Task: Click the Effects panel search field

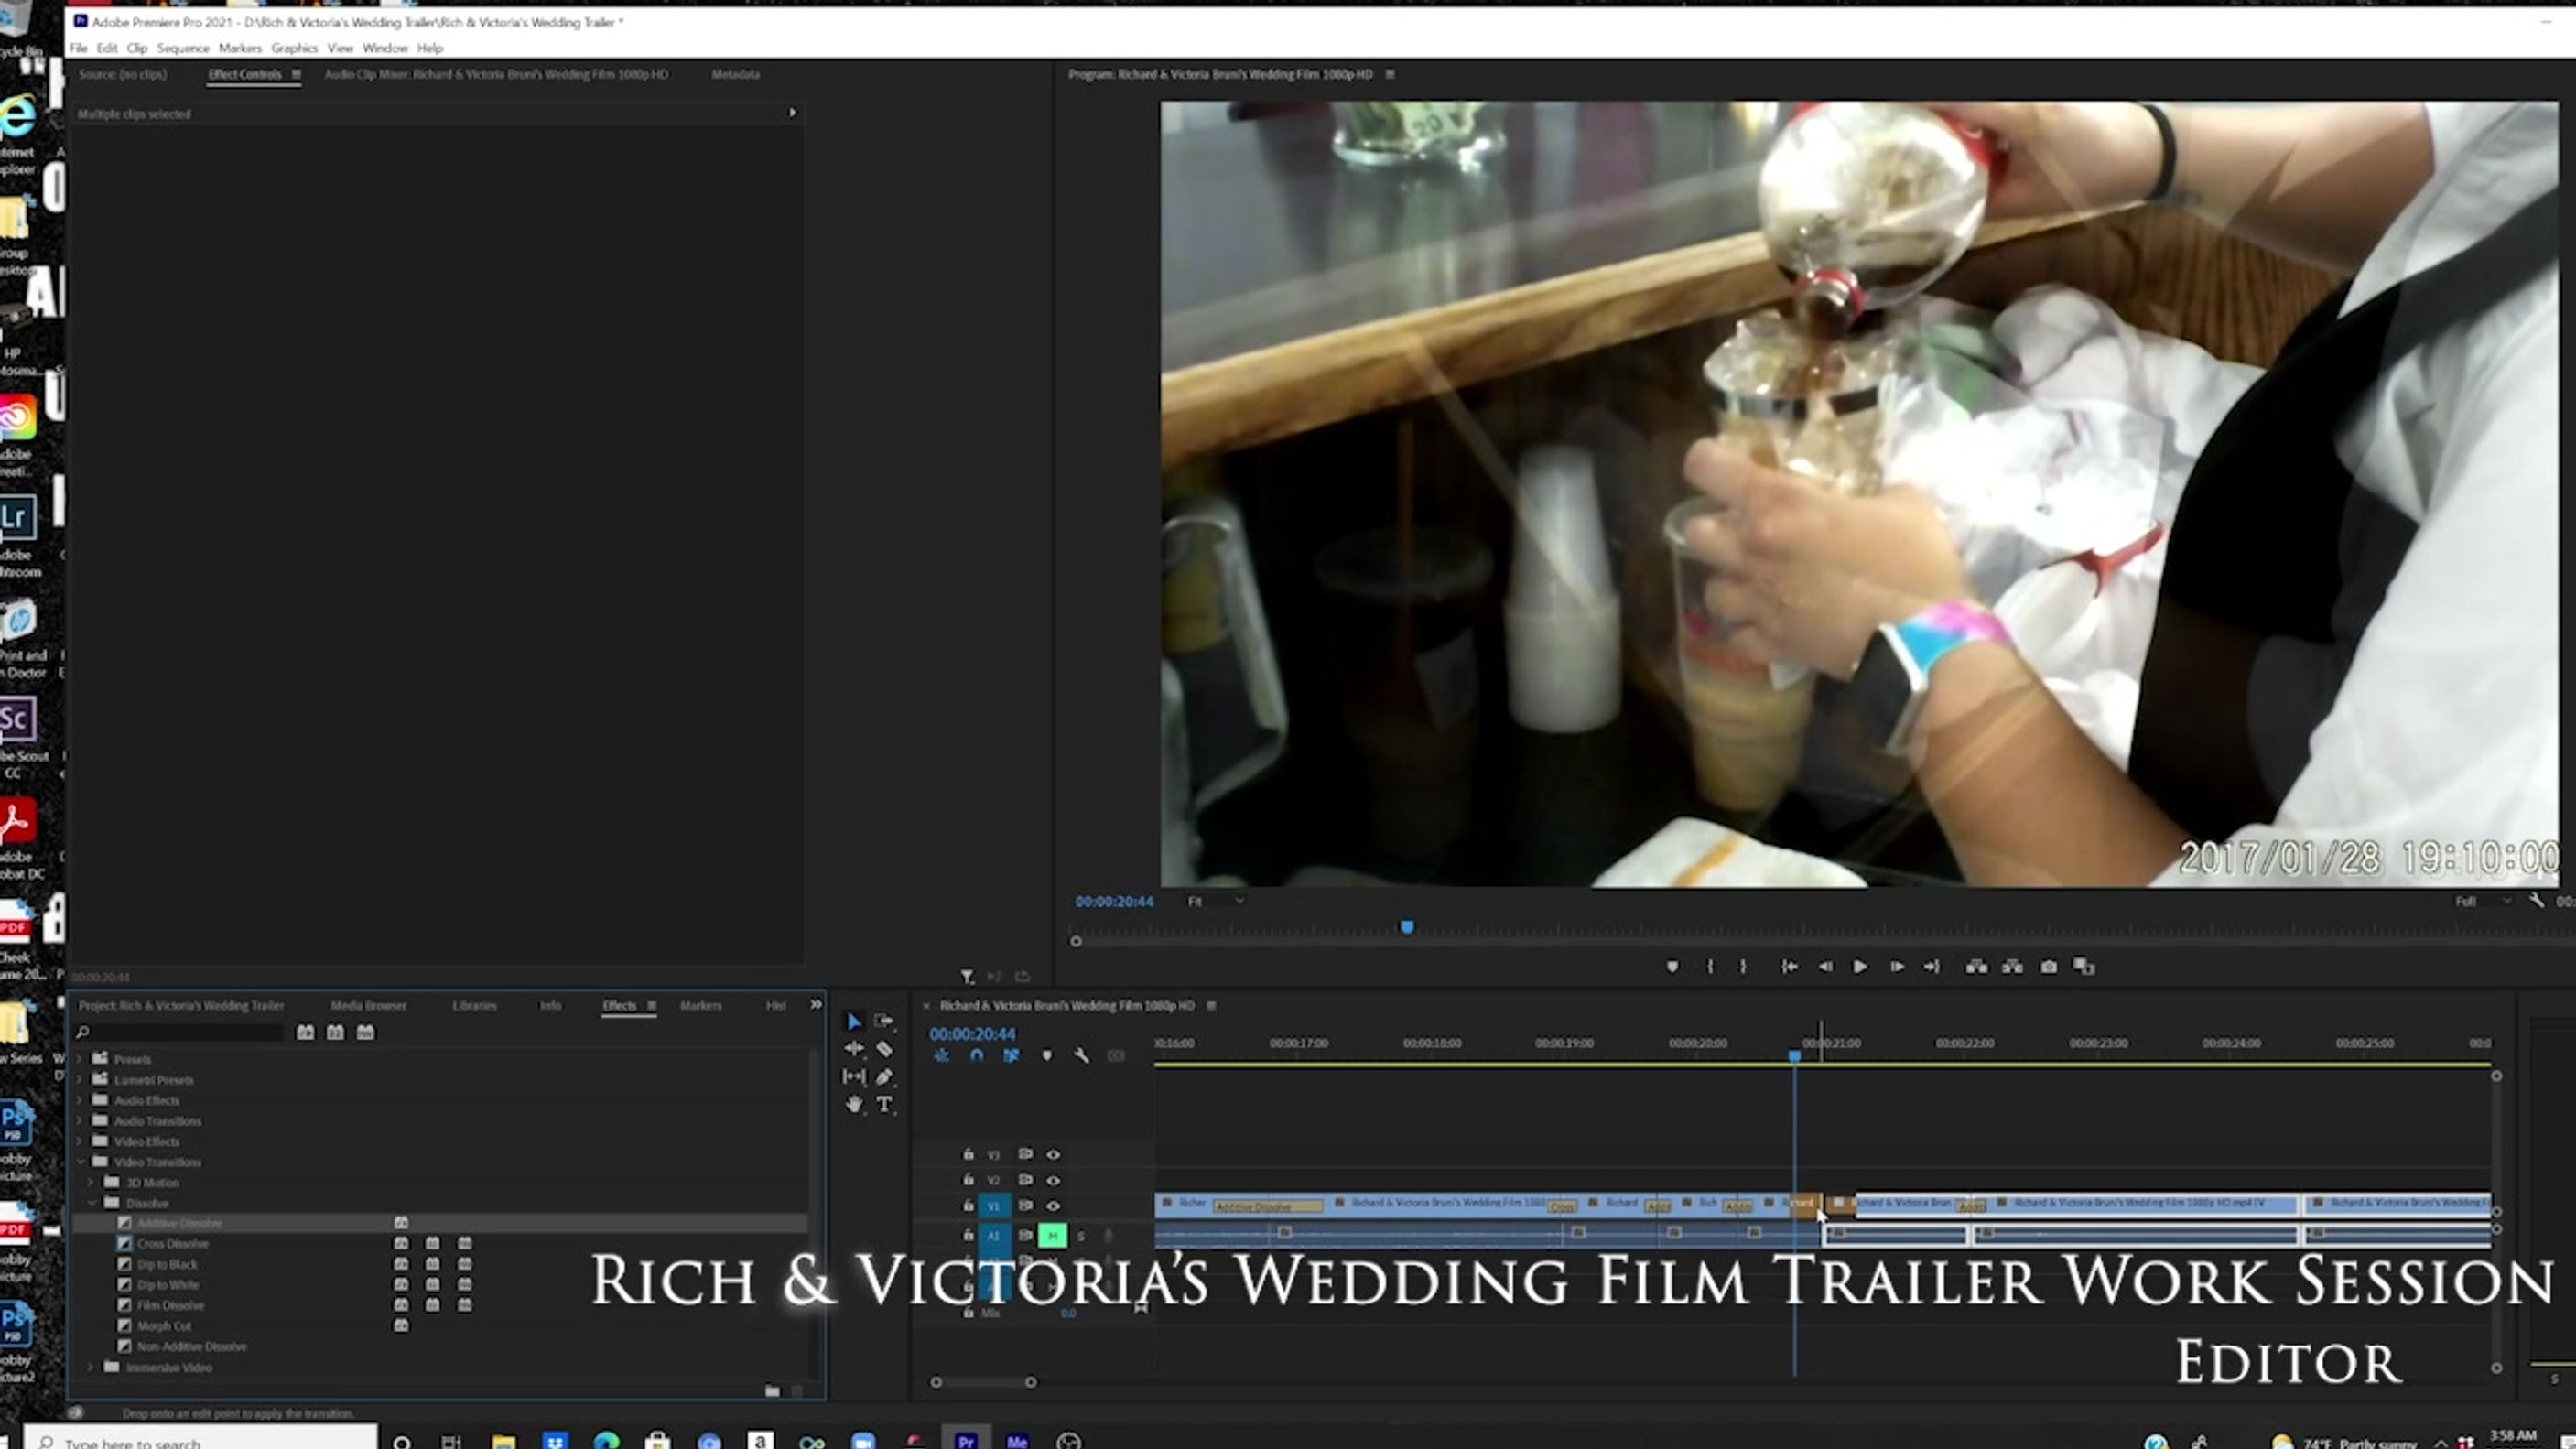Action: pyautogui.click(x=185, y=1032)
